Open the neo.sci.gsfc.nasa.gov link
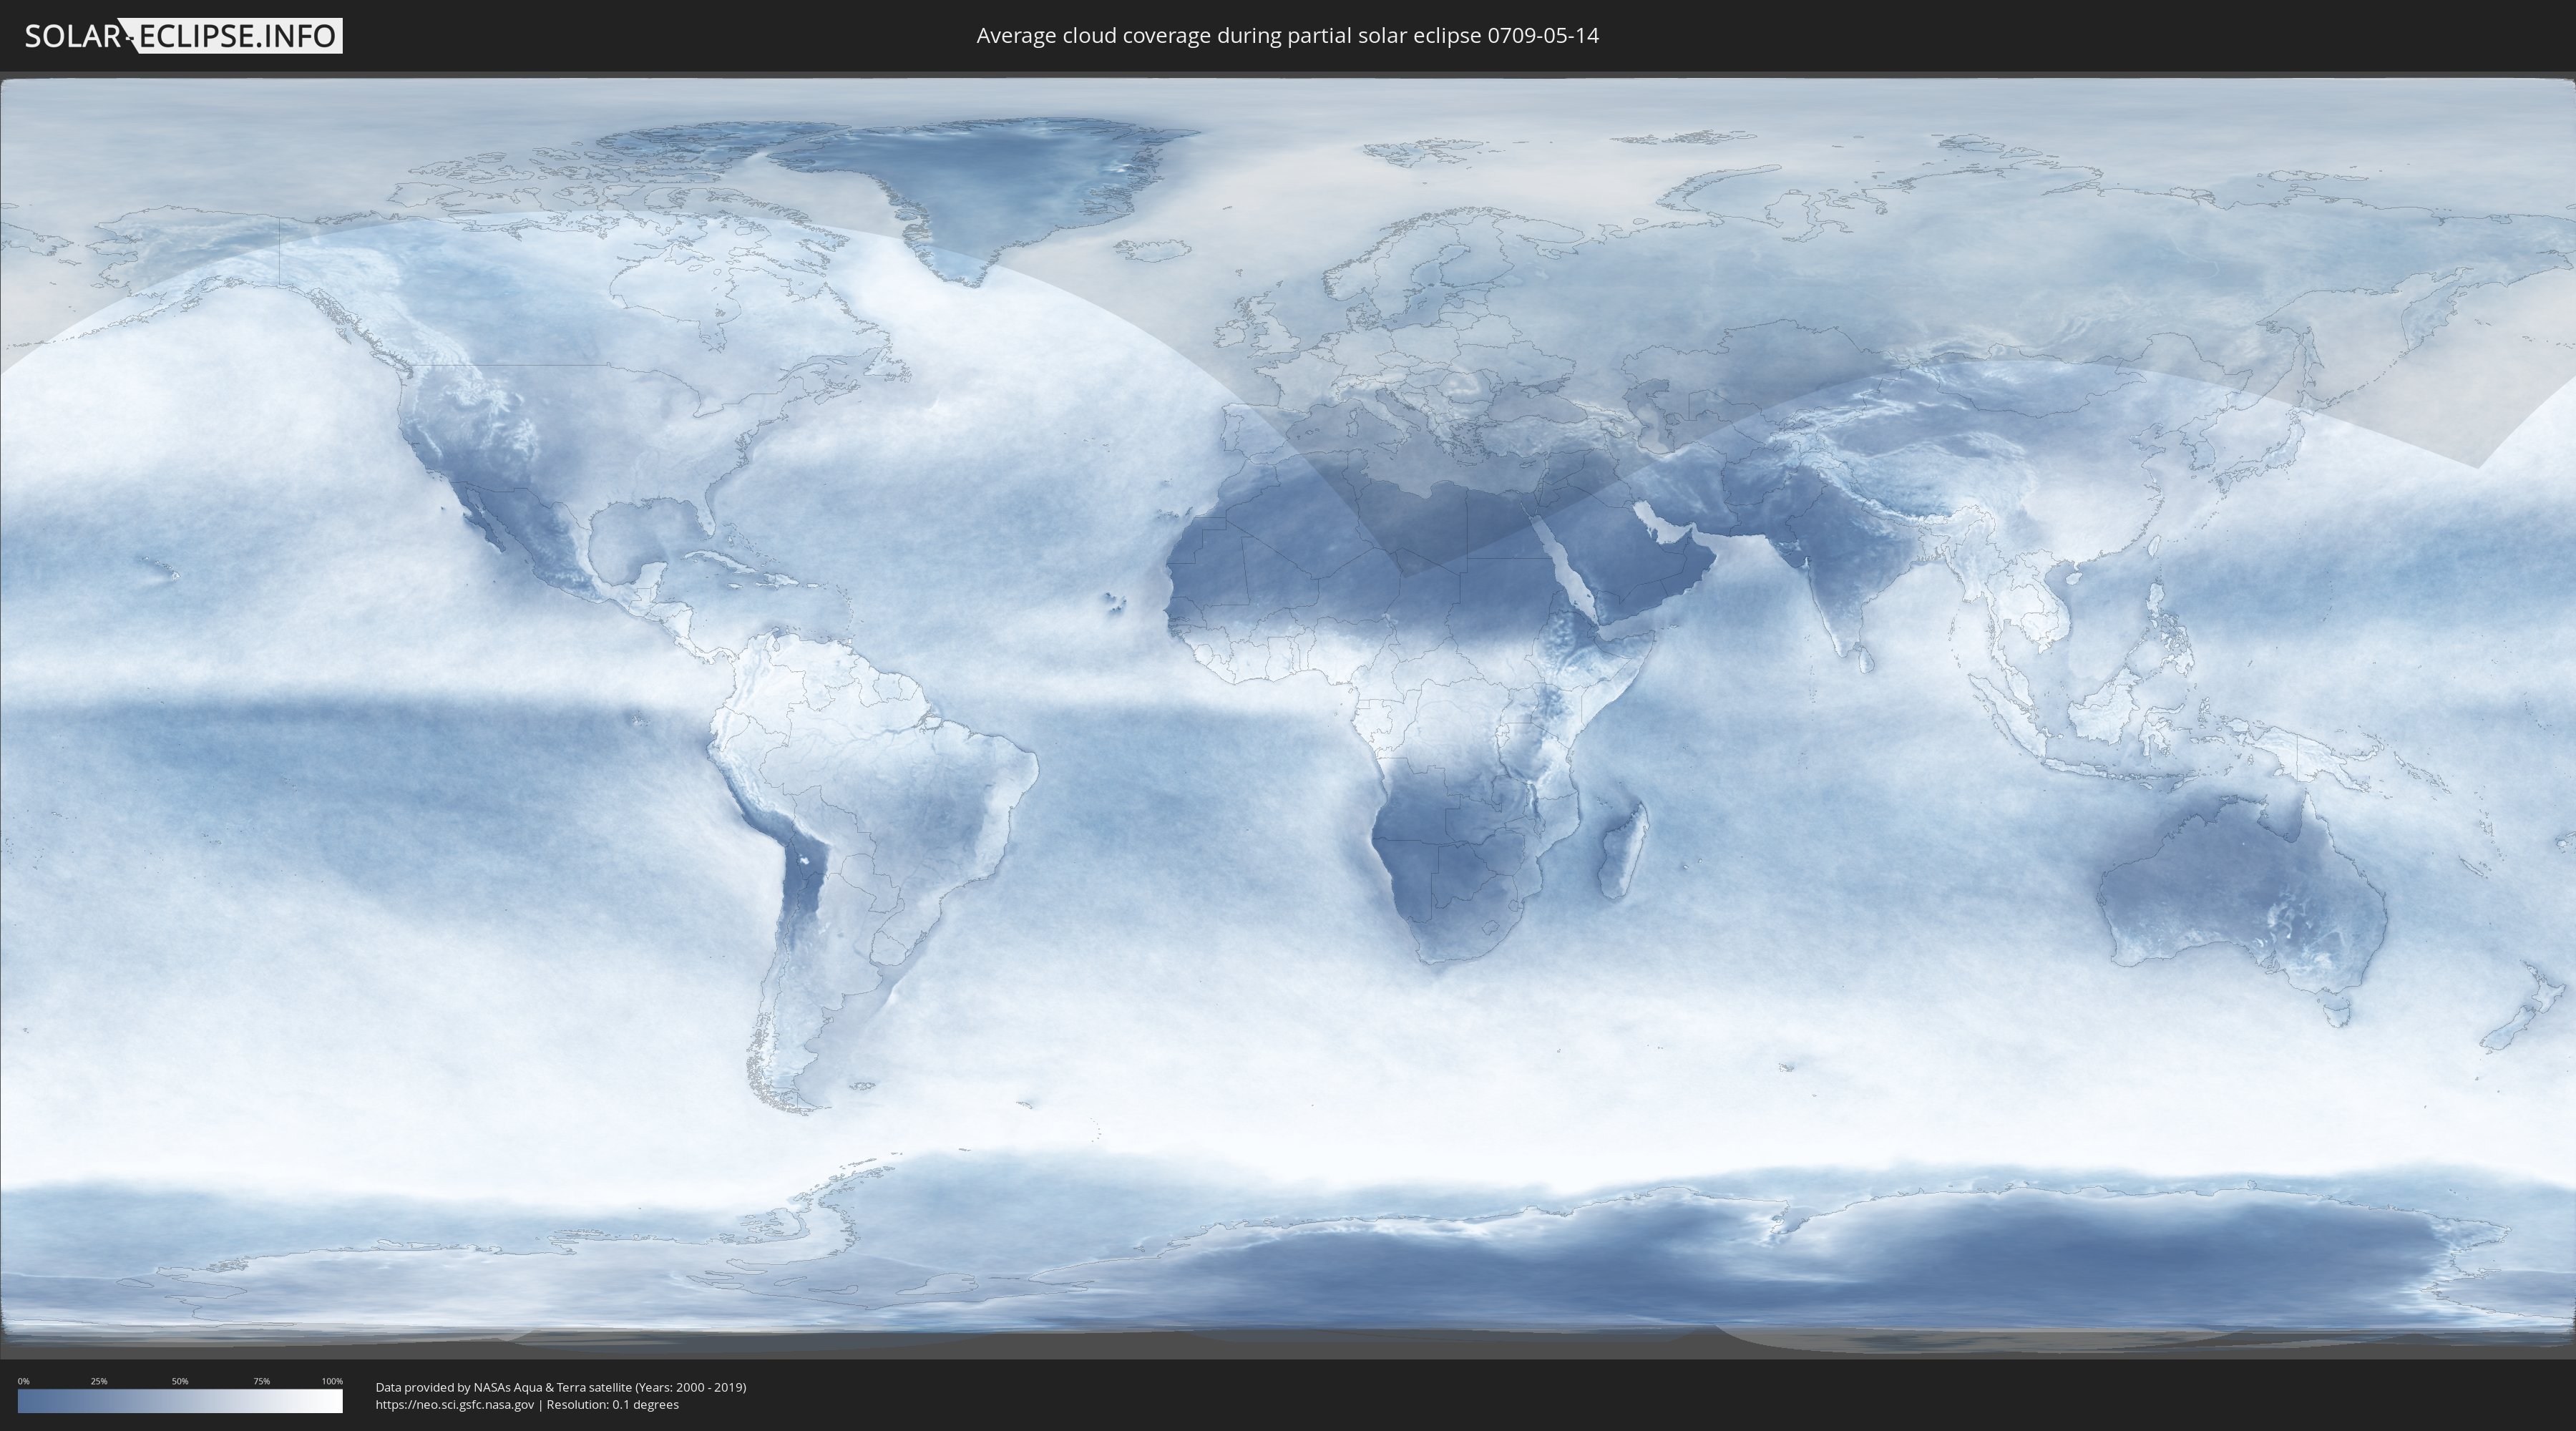Image resolution: width=2576 pixels, height=1431 pixels. point(455,1405)
